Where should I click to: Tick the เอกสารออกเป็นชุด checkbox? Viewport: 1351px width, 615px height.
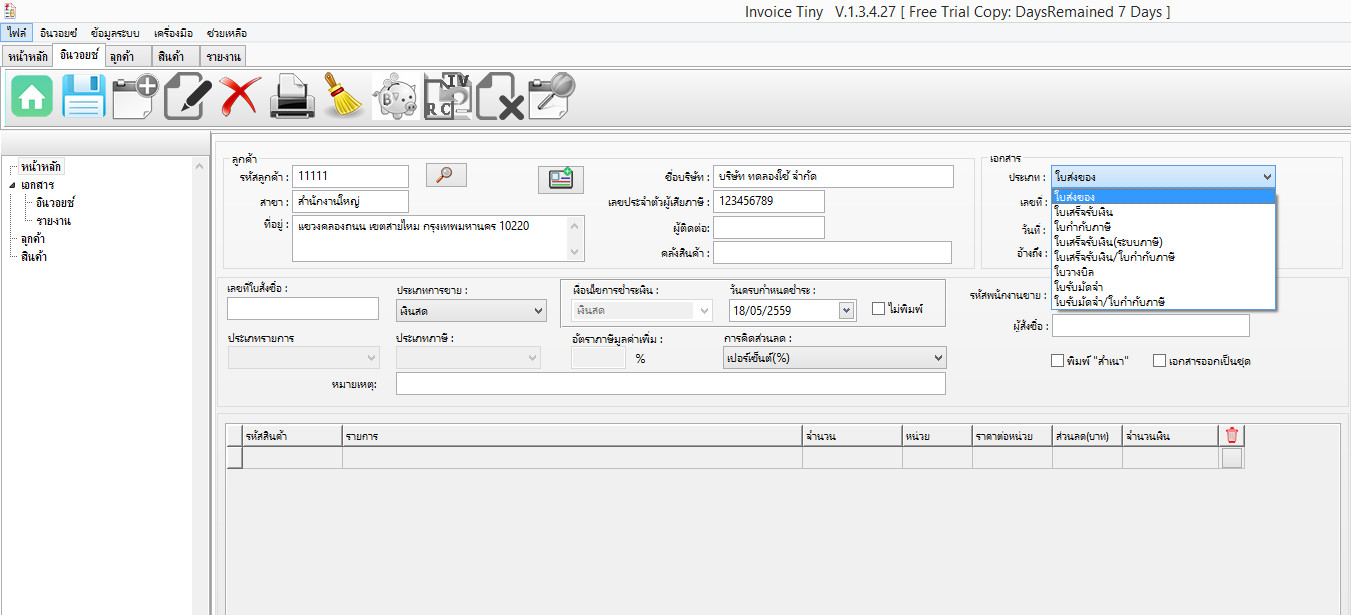coord(1159,361)
